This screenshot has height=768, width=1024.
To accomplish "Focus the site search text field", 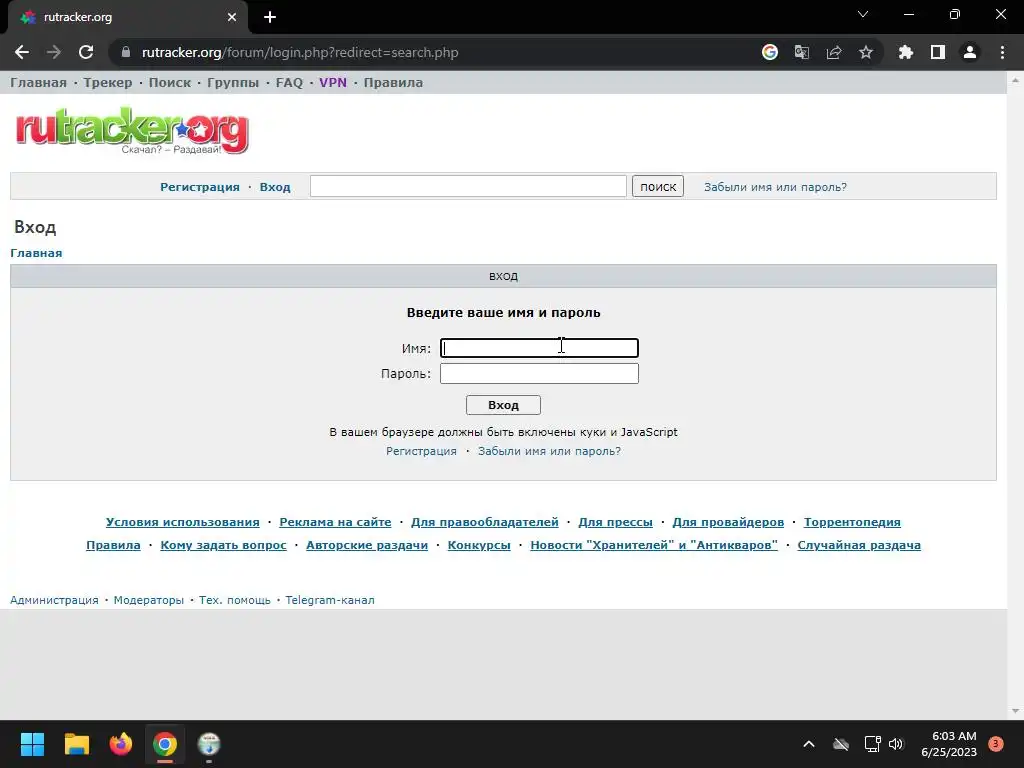I will [468, 186].
